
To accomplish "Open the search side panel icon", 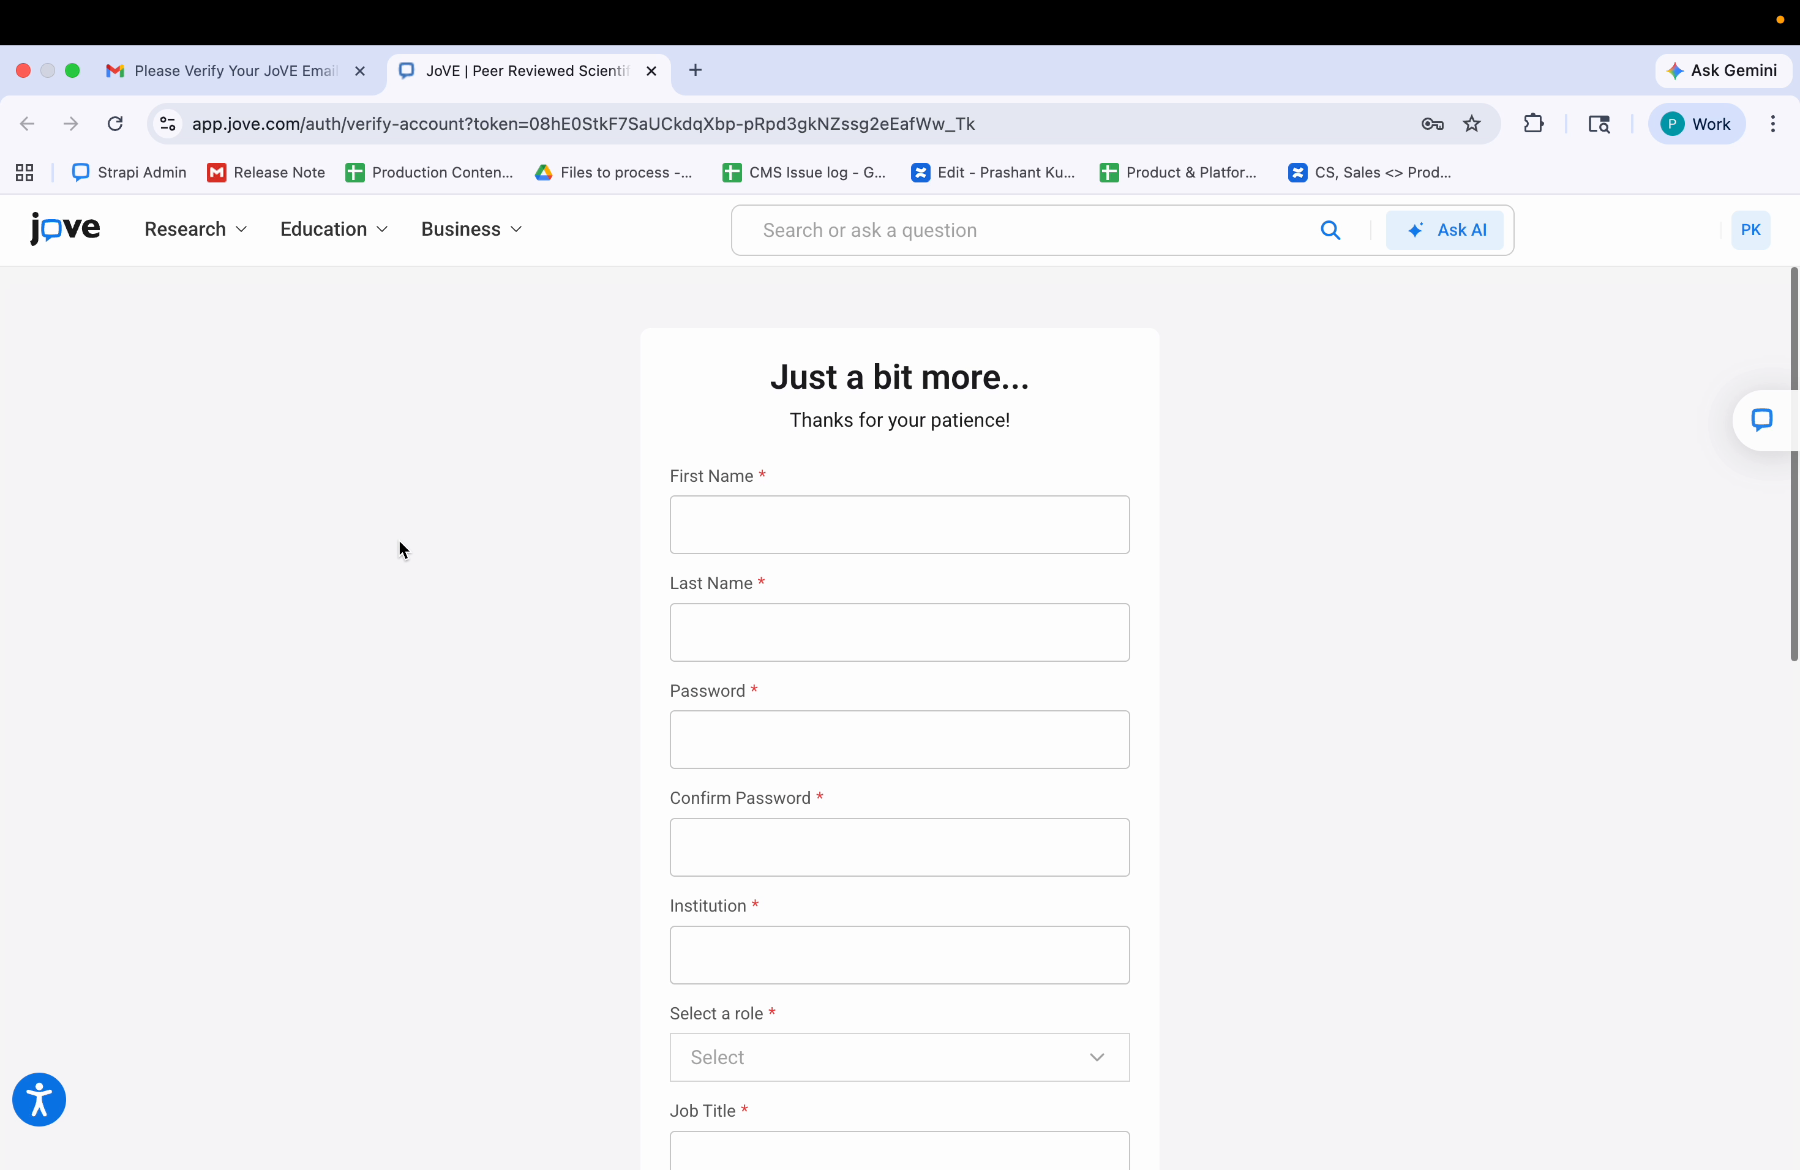I will [1598, 124].
